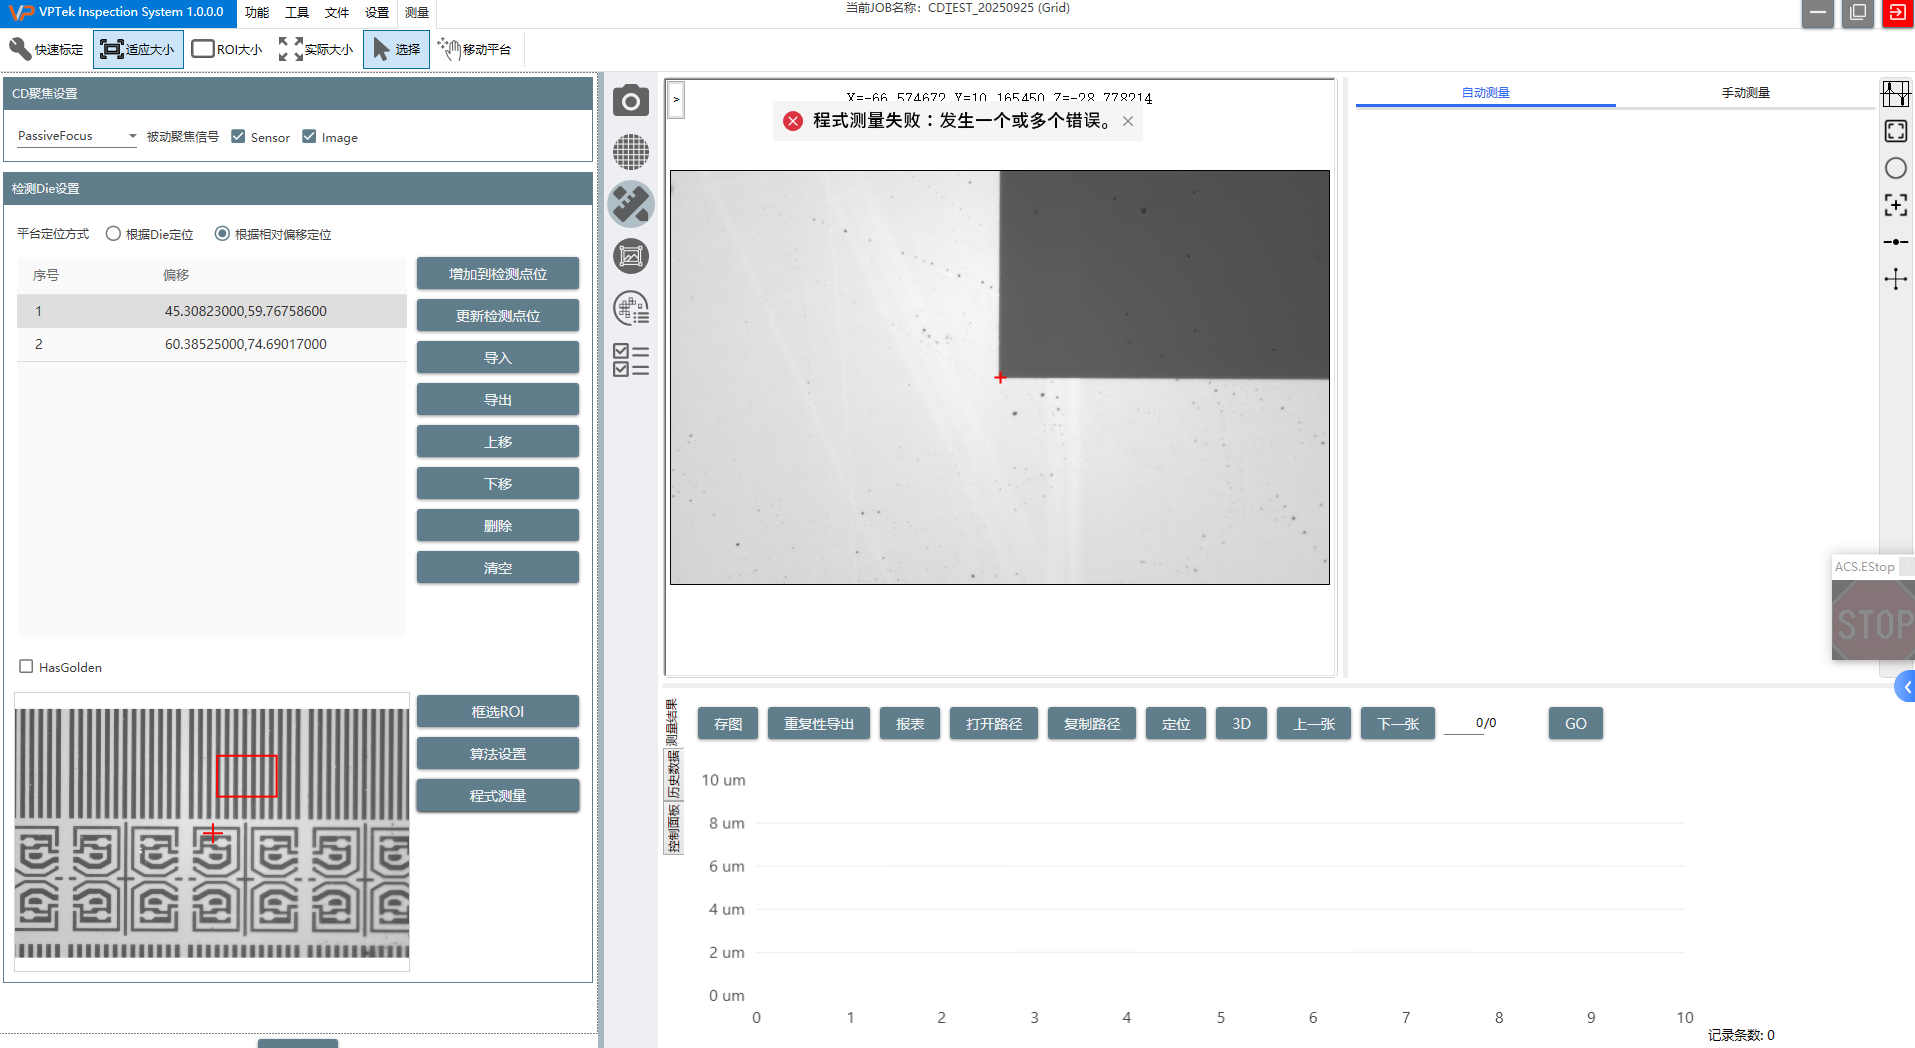The width and height of the screenshot is (1915, 1048).
Task: Open the checklist icon in sidebar
Action: click(x=630, y=360)
